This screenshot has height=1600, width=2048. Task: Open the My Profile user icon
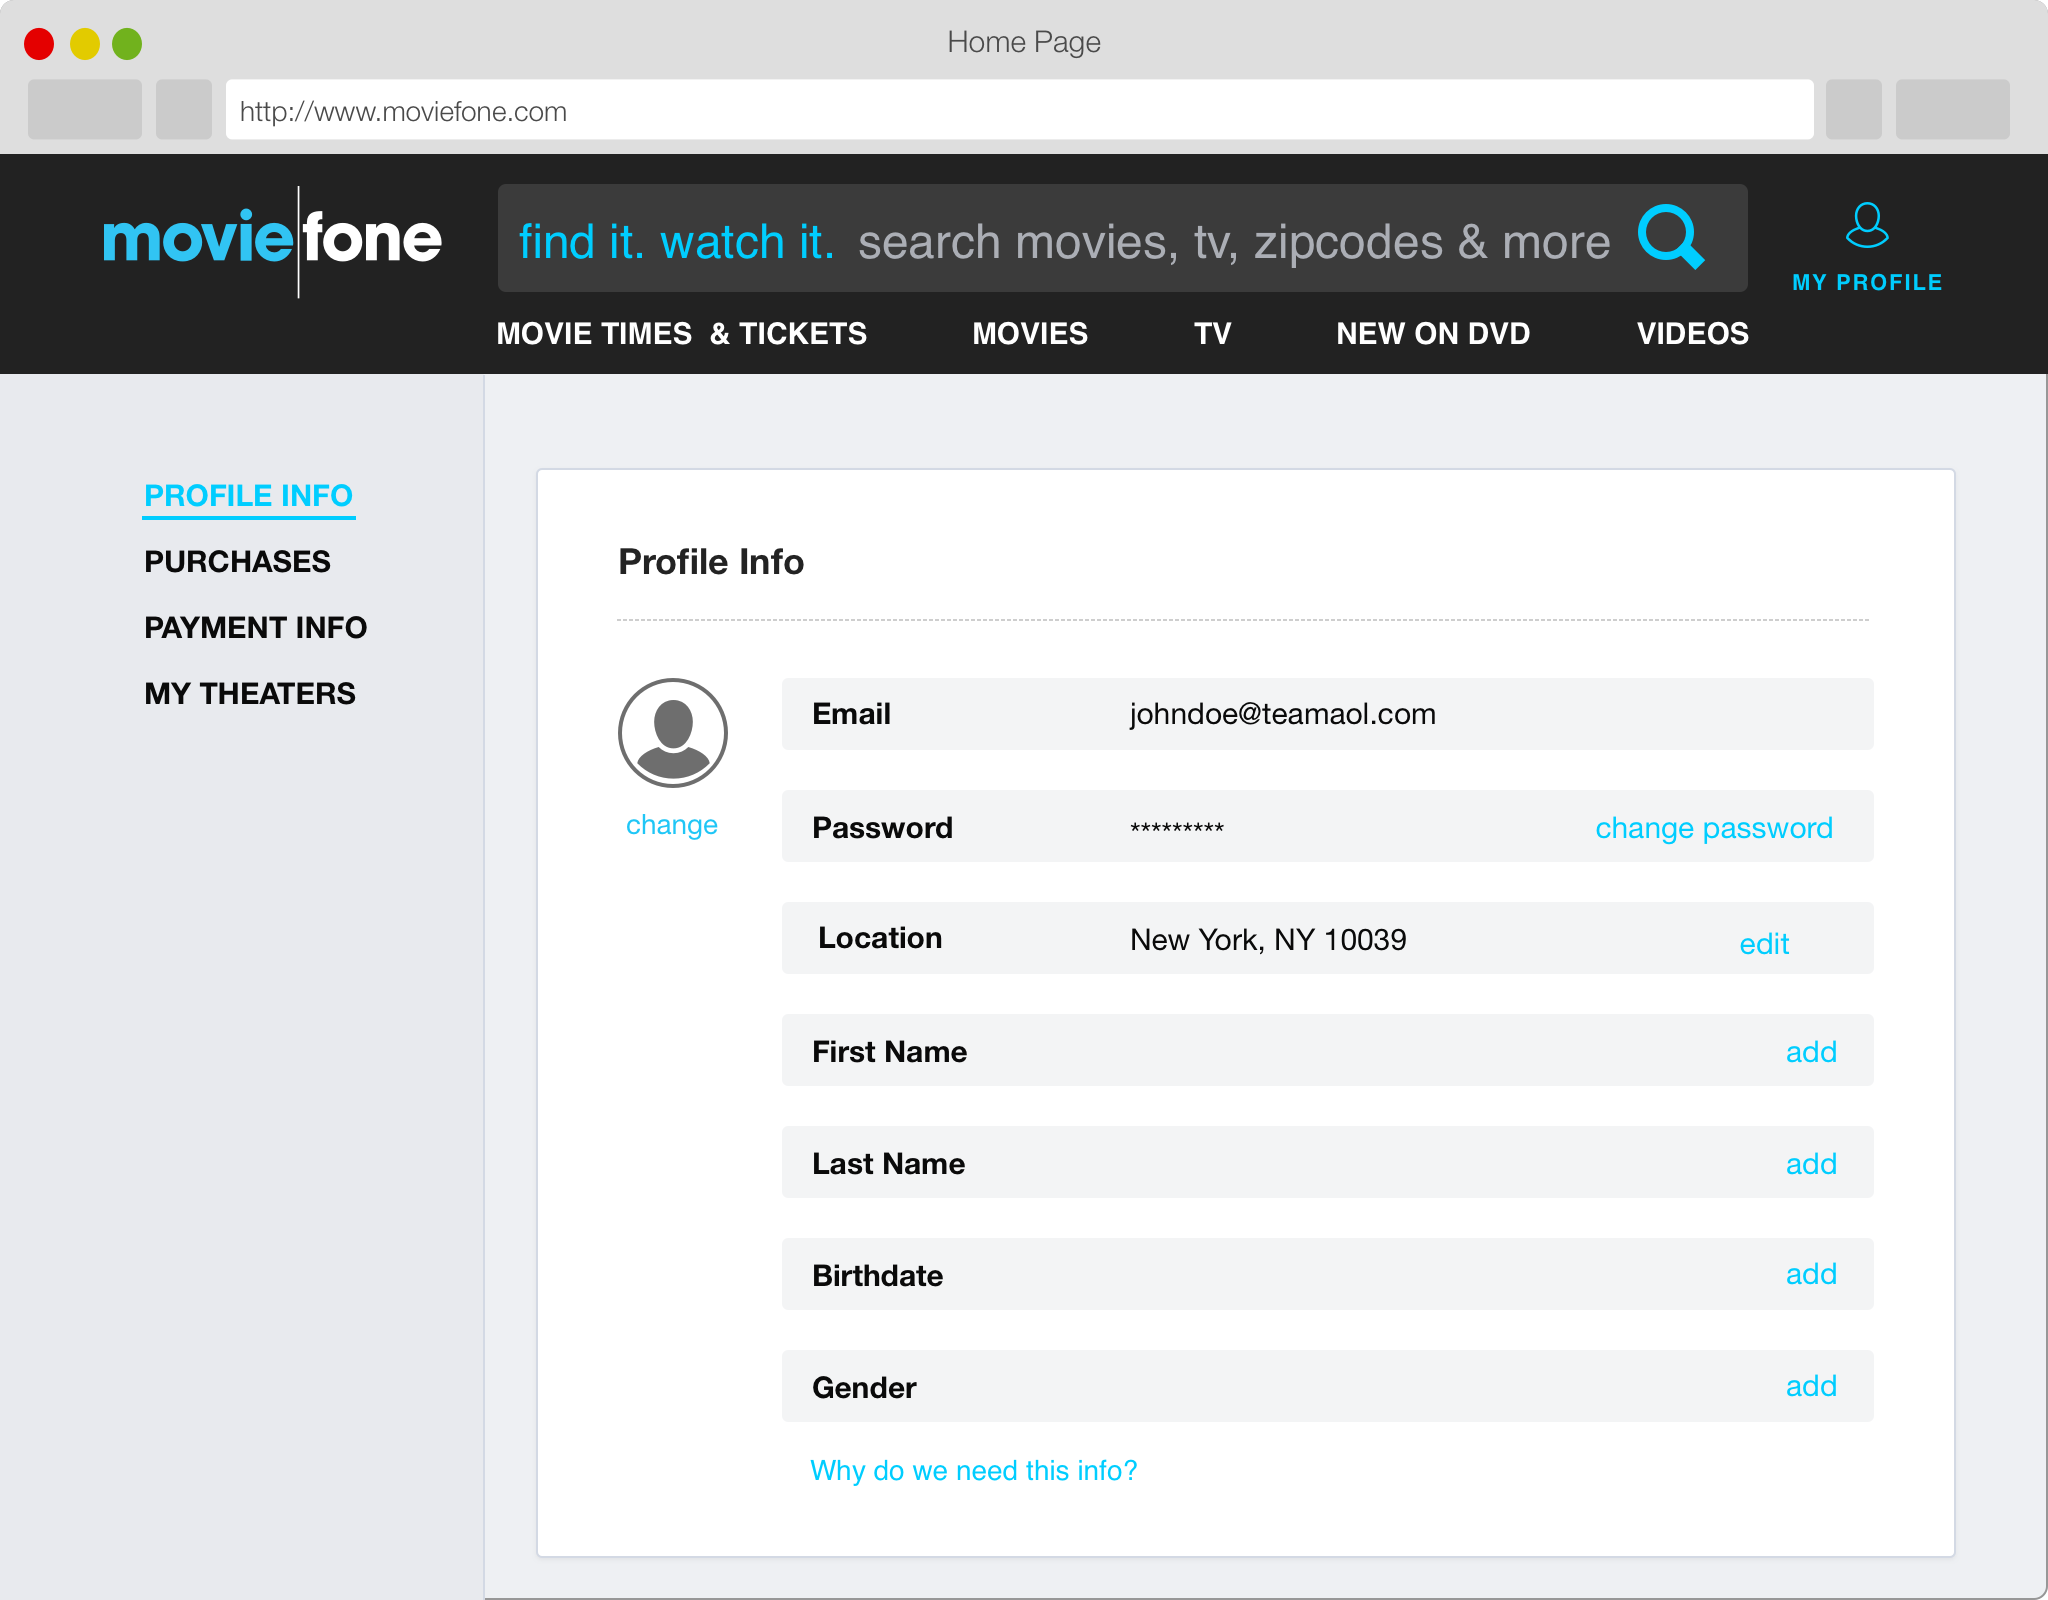(x=1866, y=226)
